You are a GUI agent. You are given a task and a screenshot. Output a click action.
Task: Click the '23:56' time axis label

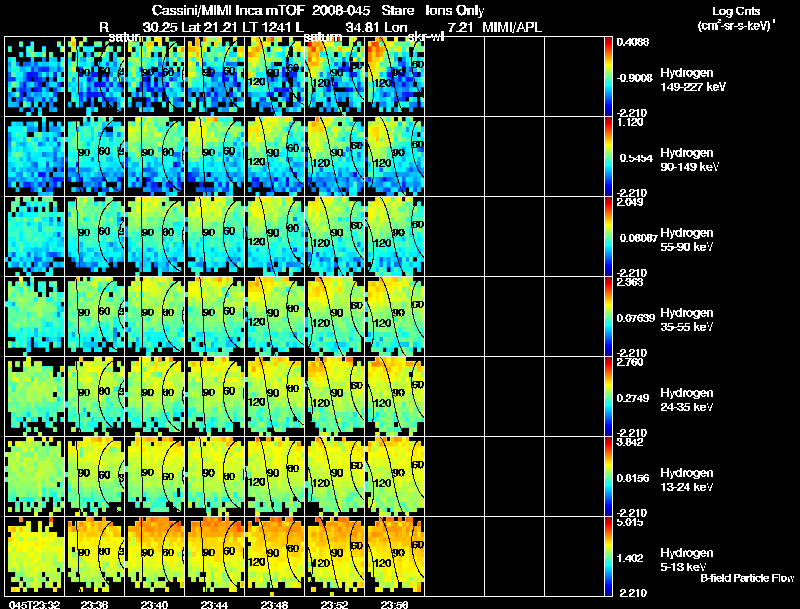point(394,605)
